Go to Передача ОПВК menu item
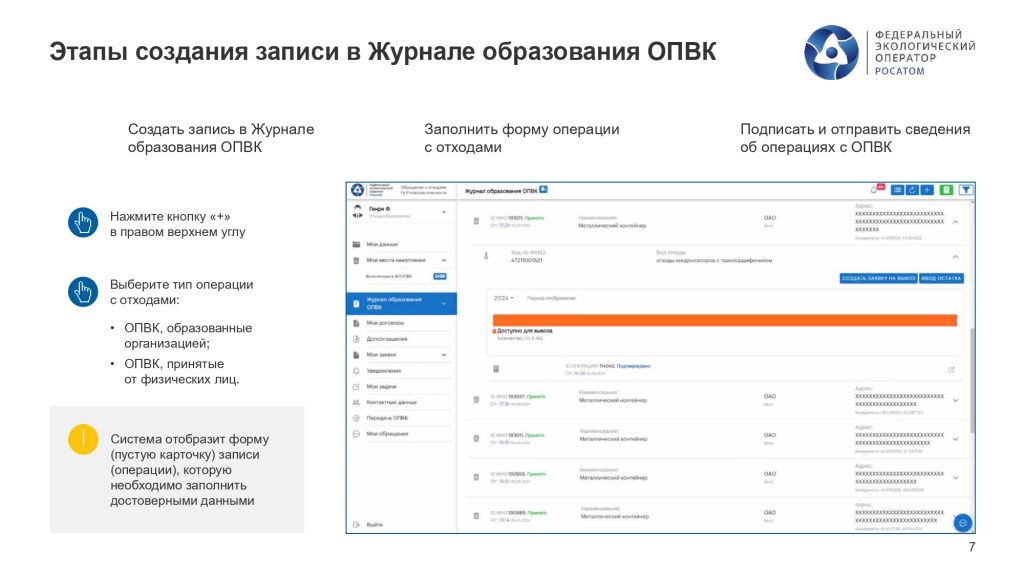Screen dimensions: 1024x576 click(386, 417)
